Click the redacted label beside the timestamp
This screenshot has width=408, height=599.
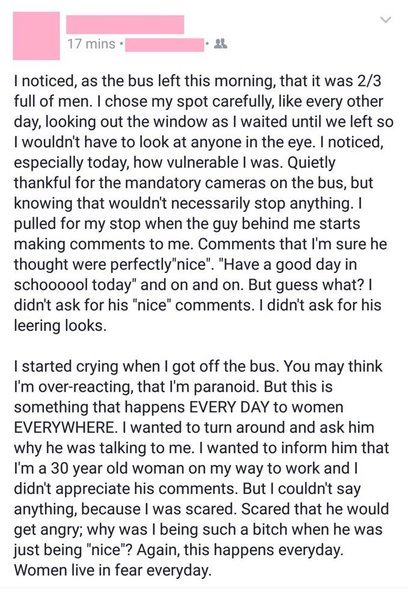(x=164, y=45)
